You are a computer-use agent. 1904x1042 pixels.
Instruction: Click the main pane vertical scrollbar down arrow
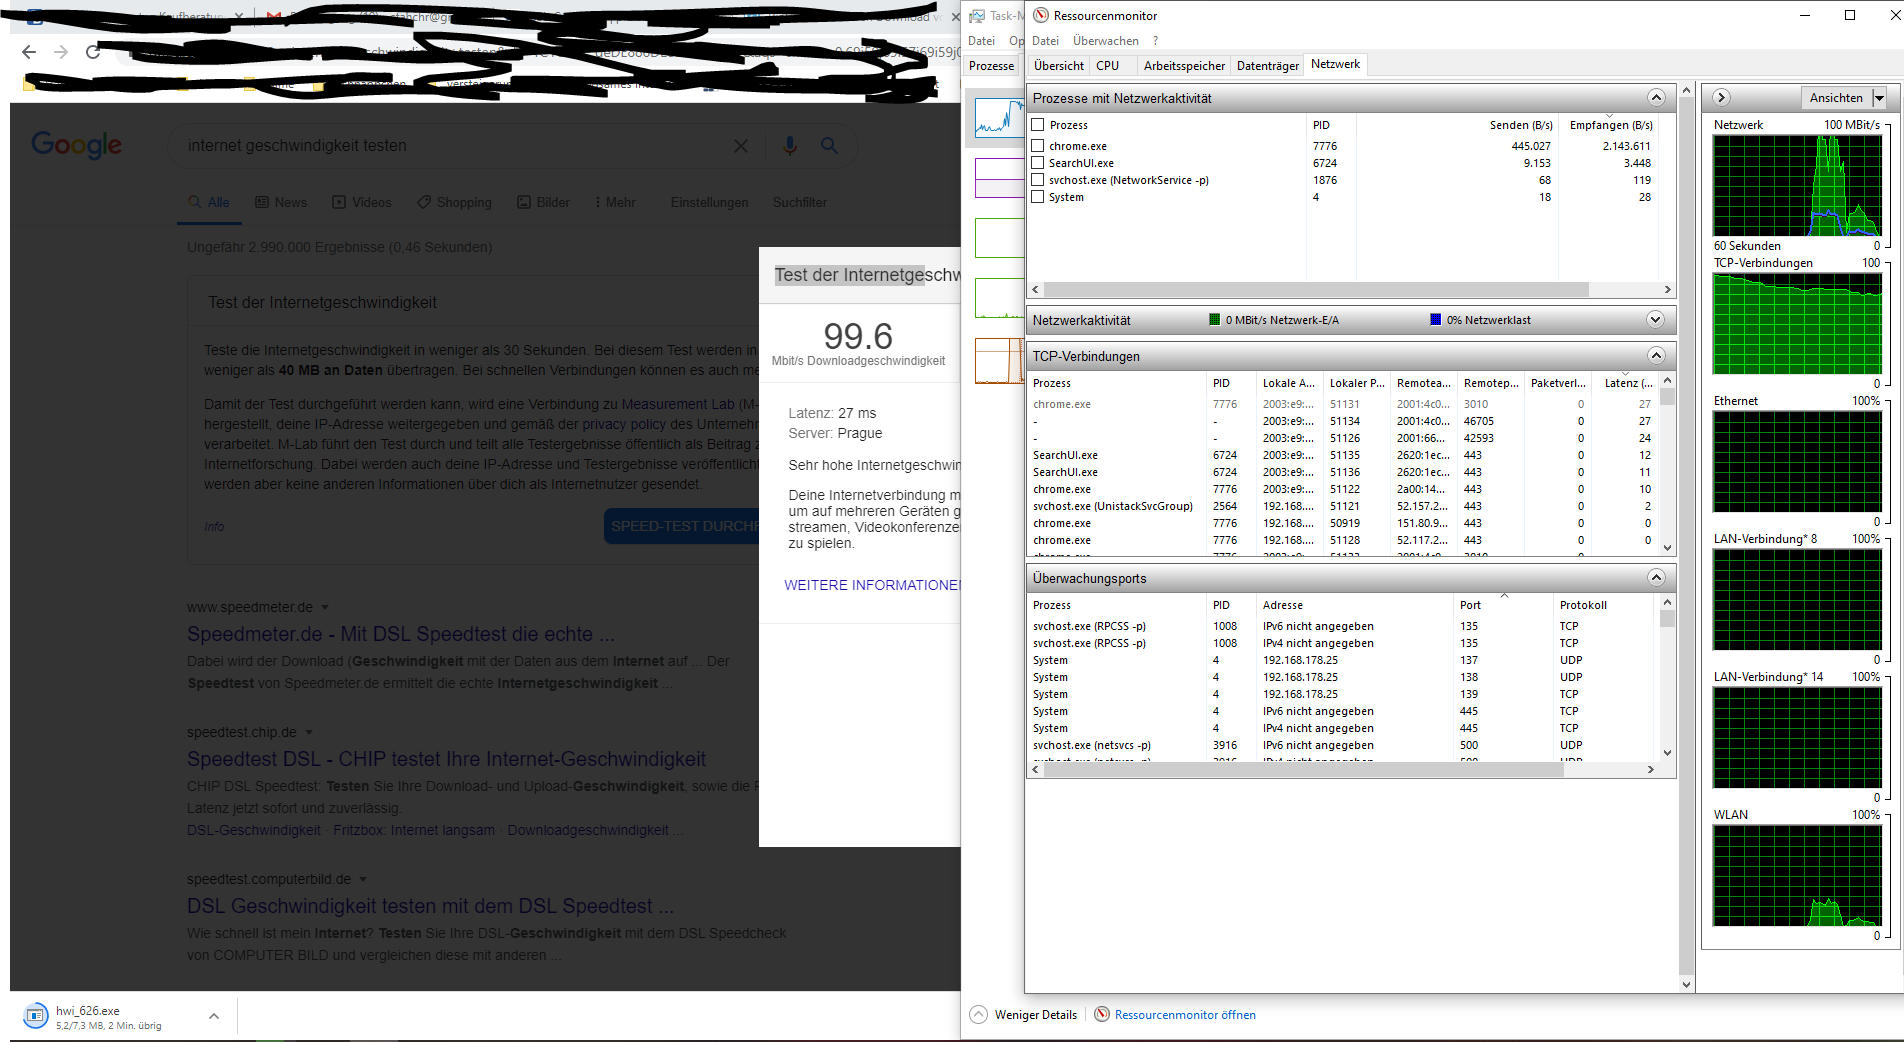(1686, 985)
